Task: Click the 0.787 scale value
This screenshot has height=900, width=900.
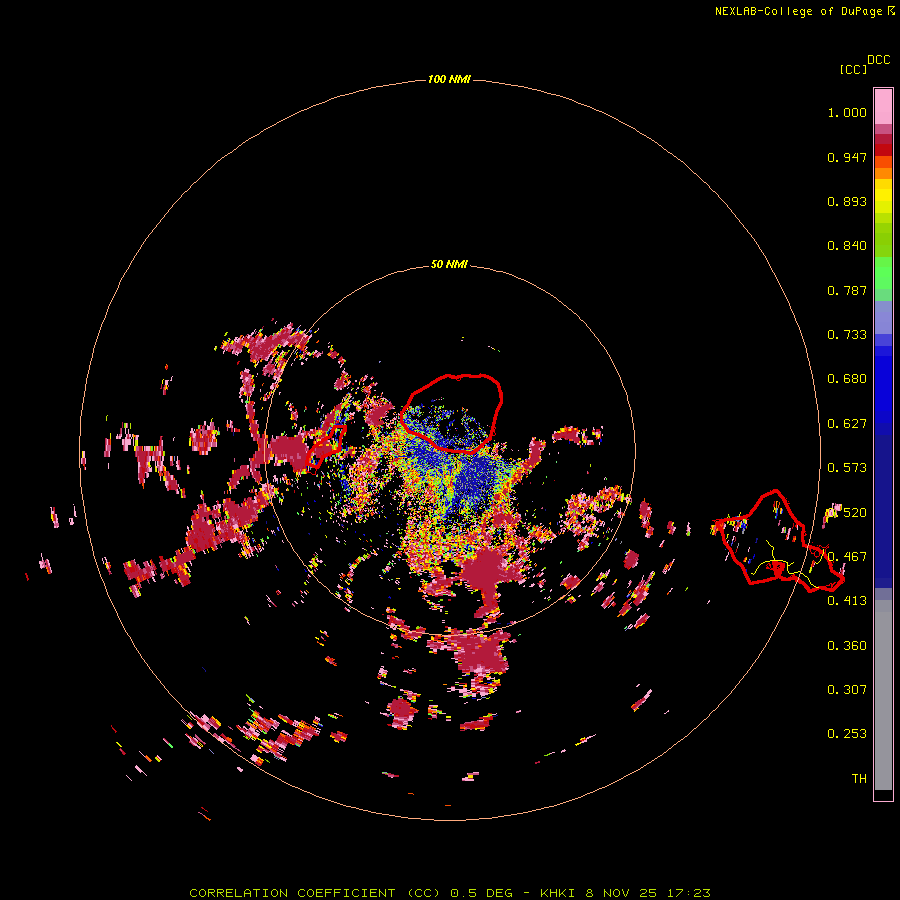Action: pyautogui.click(x=847, y=290)
